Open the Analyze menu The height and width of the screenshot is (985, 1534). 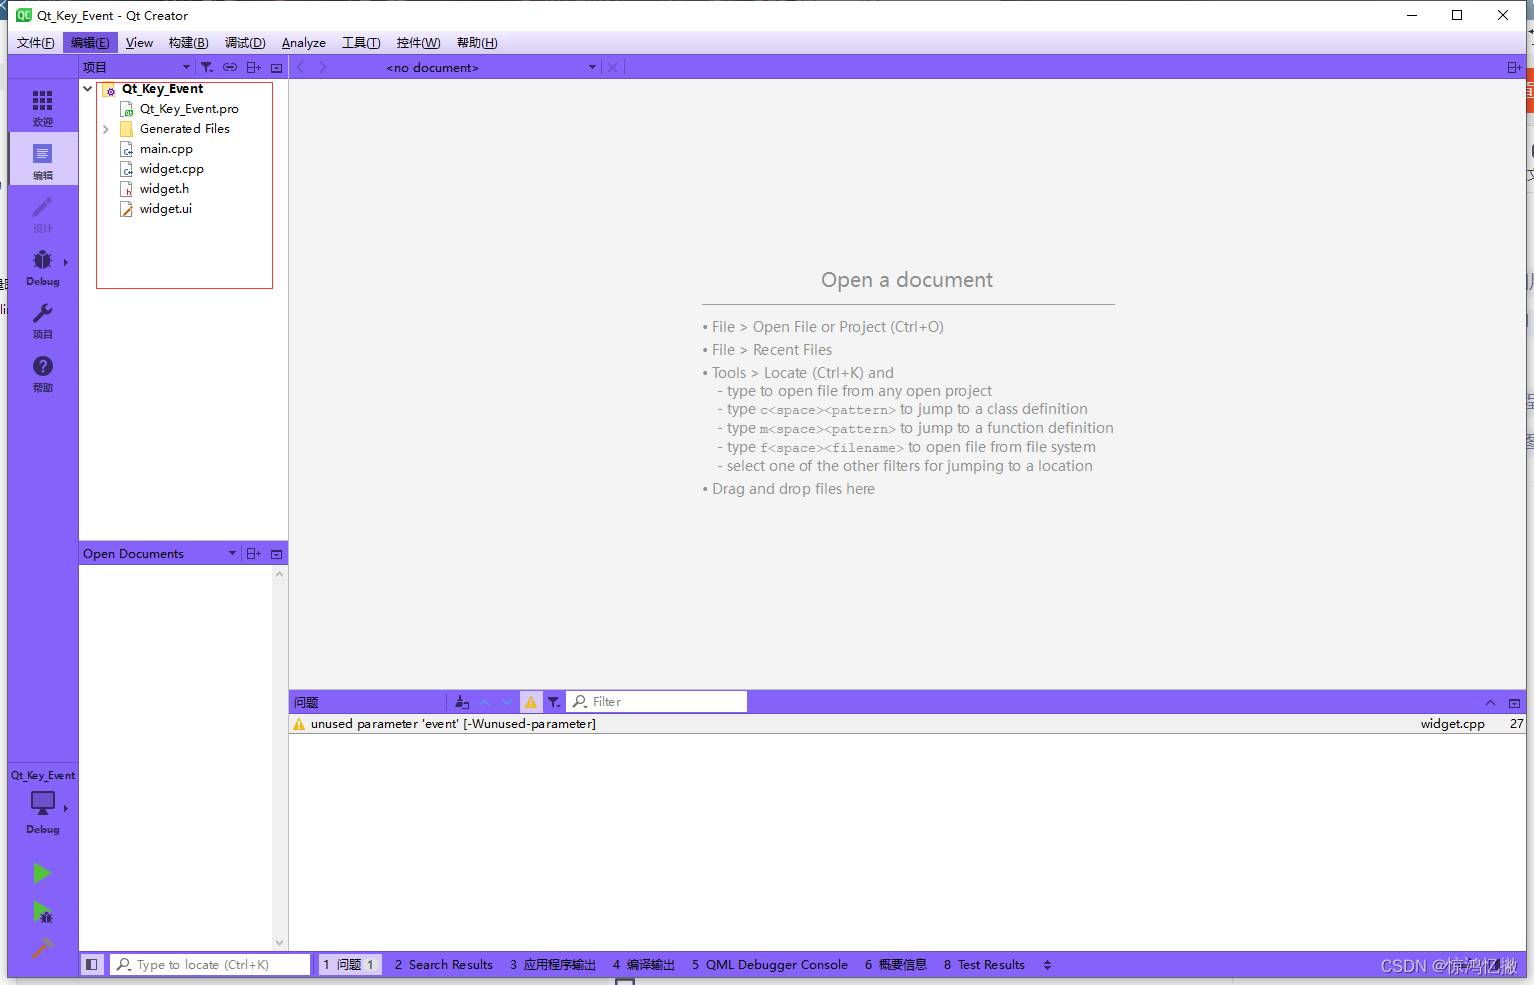pos(303,42)
